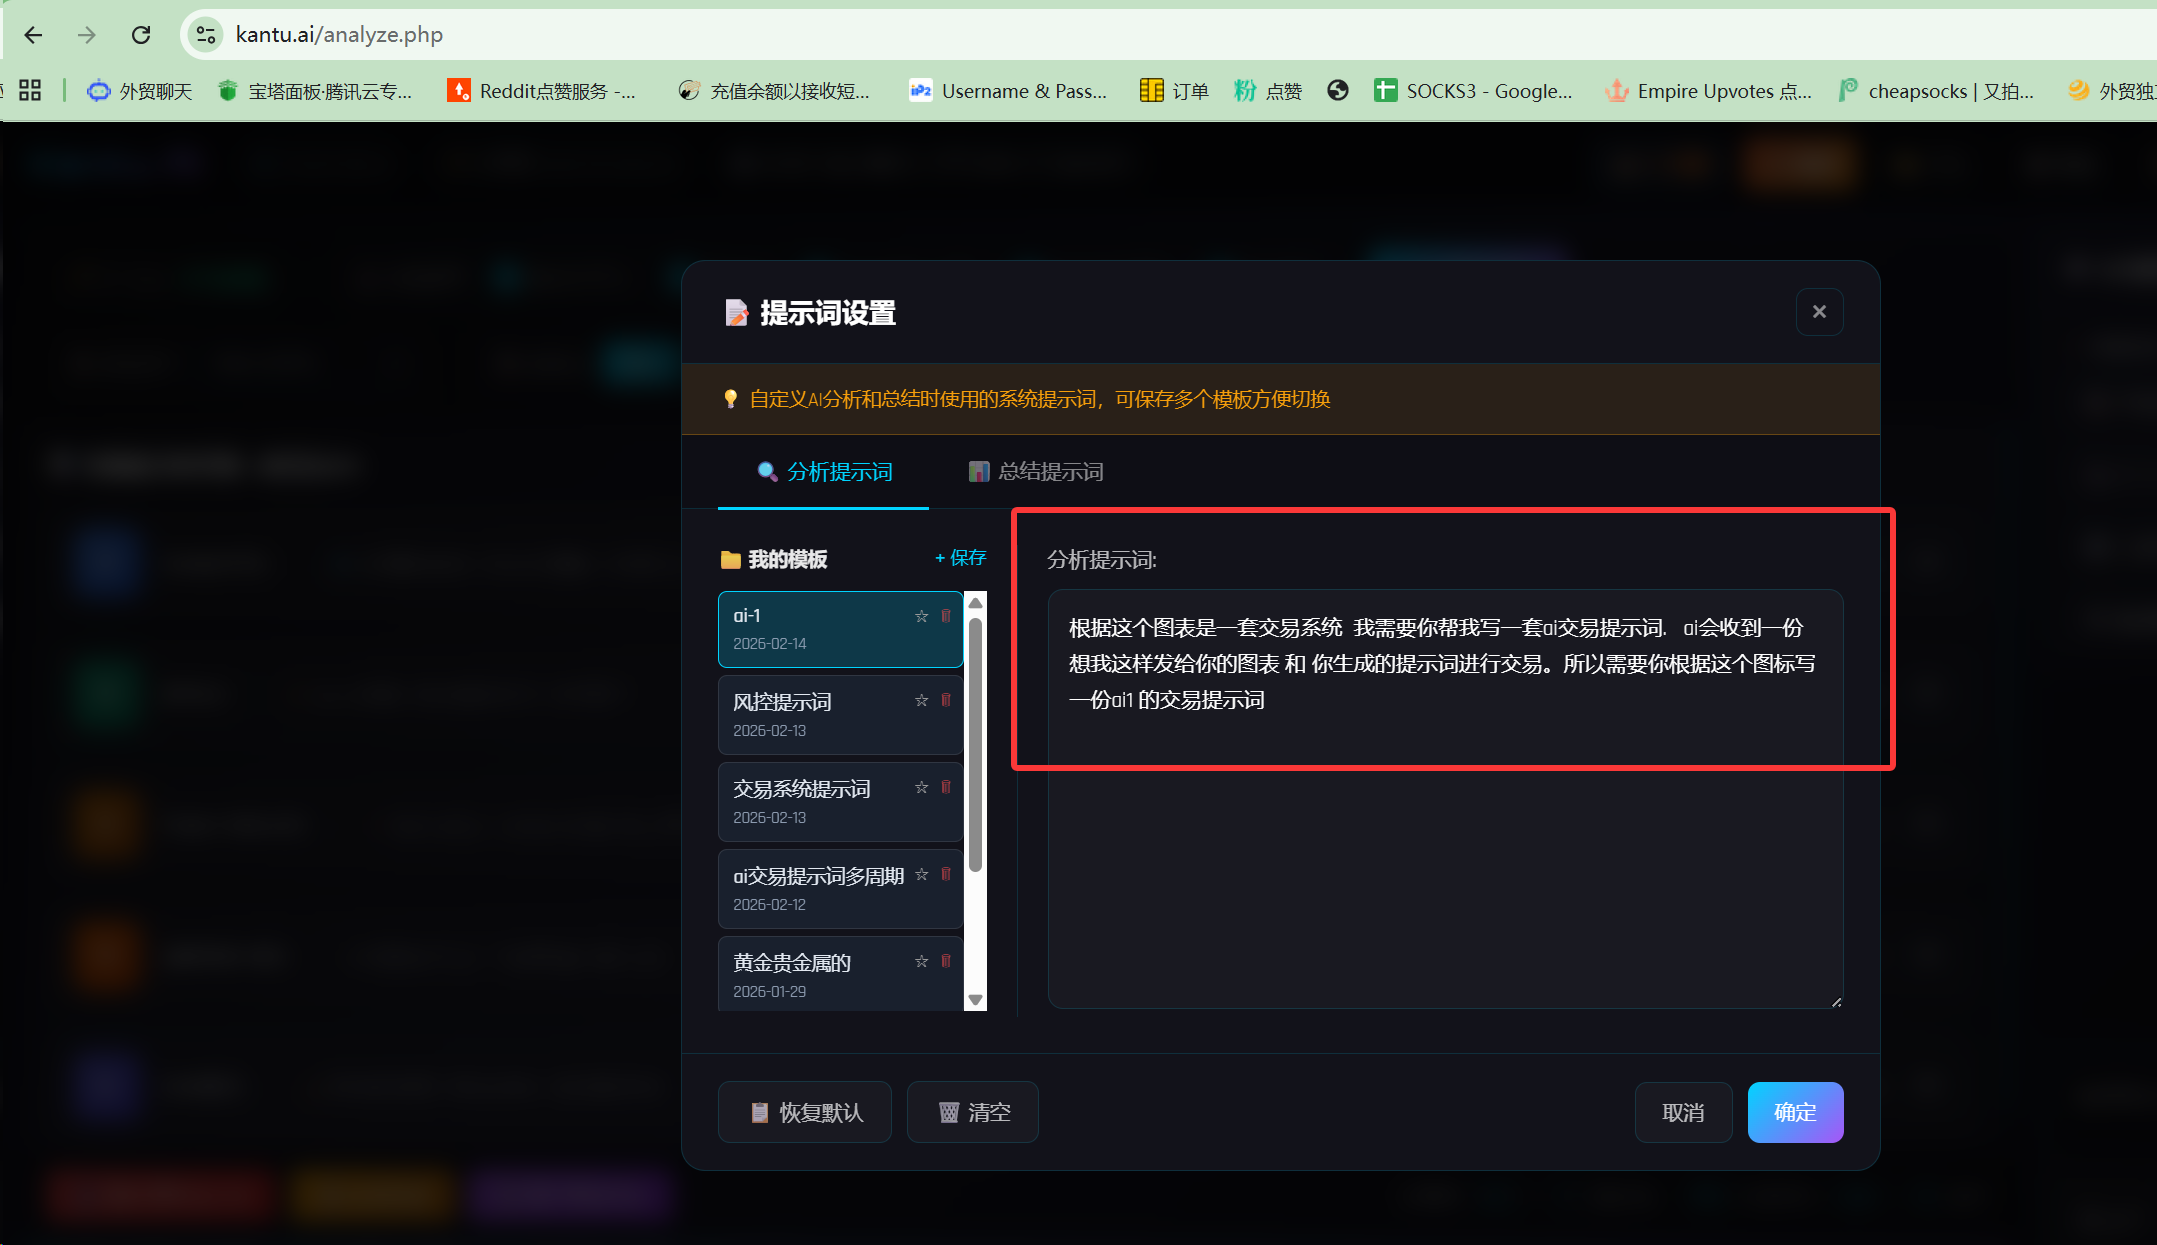Reload the page in browser
Viewport: 2157px width, 1245px height.
click(141, 35)
